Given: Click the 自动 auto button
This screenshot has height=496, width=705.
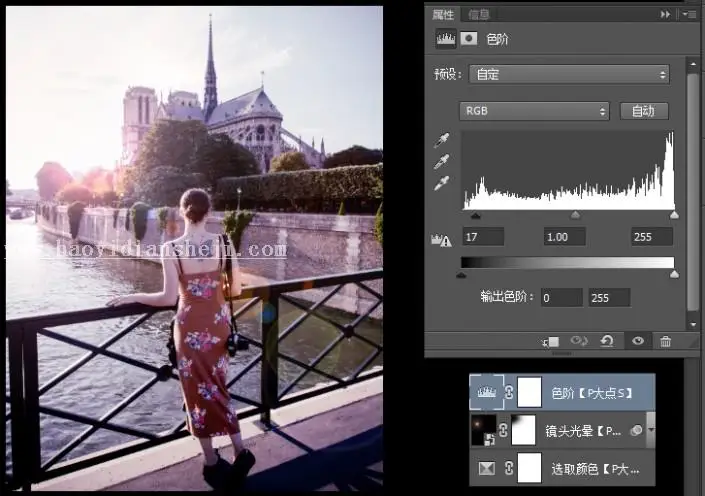Looking at the screenshot, I should [x=644, y=111].
